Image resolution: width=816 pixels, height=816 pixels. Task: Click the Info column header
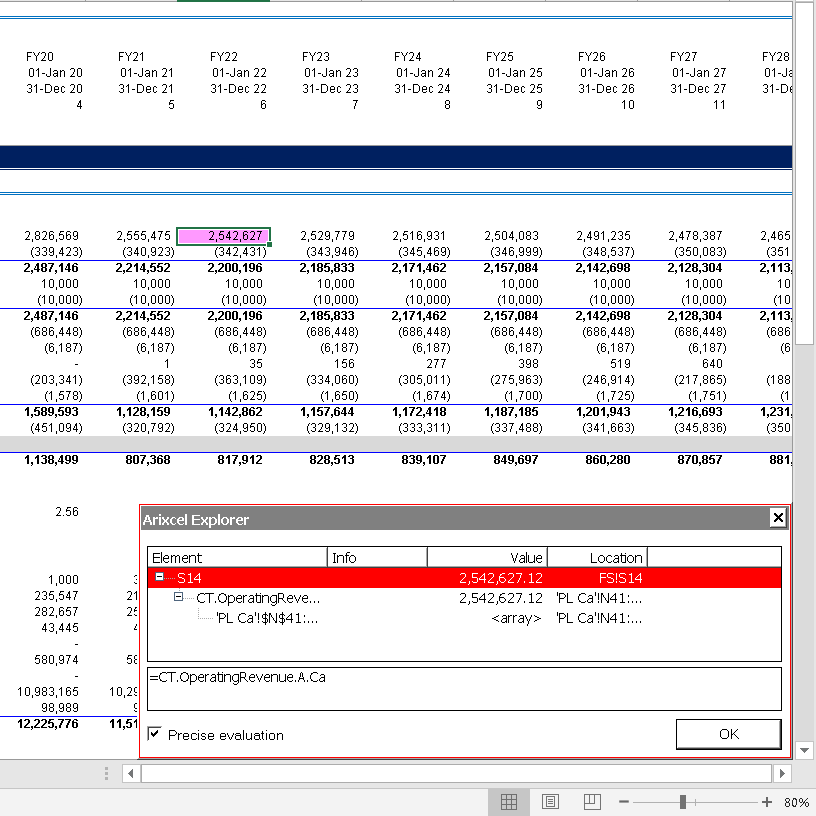377,557
